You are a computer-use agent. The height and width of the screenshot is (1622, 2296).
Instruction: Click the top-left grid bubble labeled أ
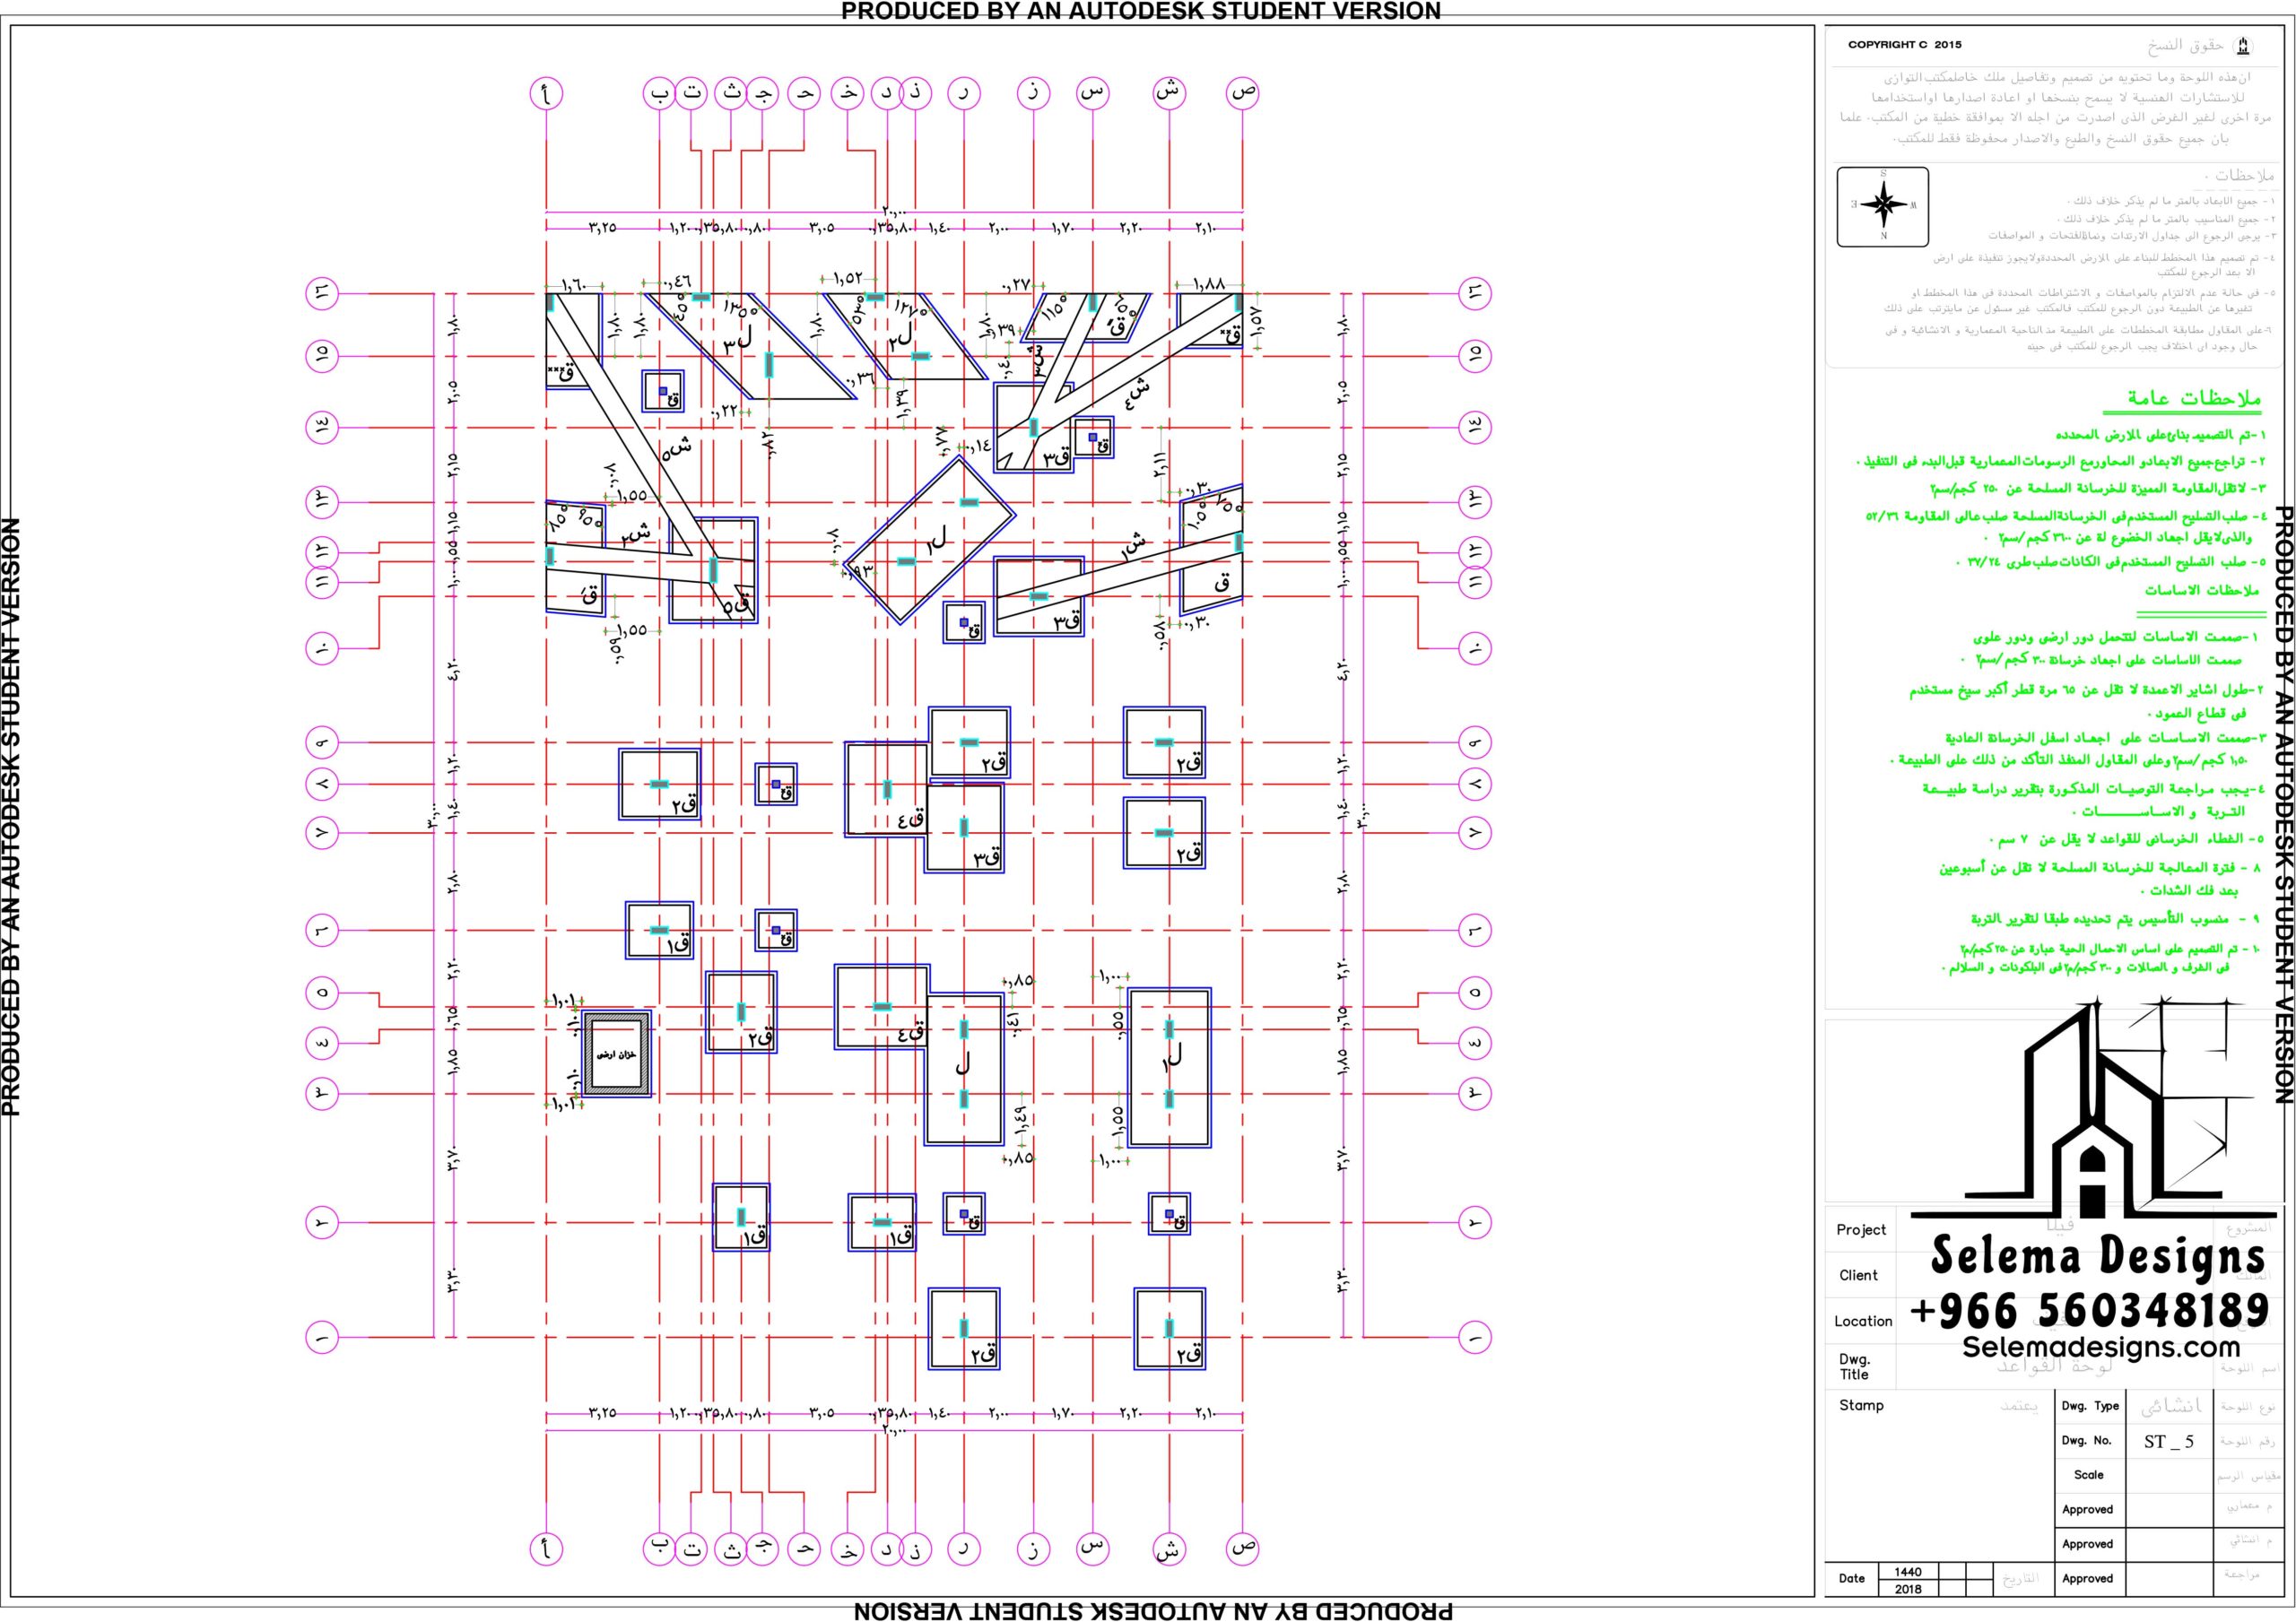pyautogui.click(x=545, y=94)
